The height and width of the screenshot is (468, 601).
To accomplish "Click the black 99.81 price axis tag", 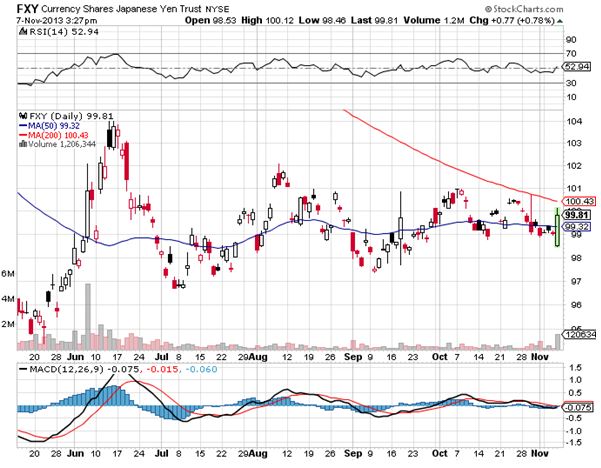I will (577, 215).
